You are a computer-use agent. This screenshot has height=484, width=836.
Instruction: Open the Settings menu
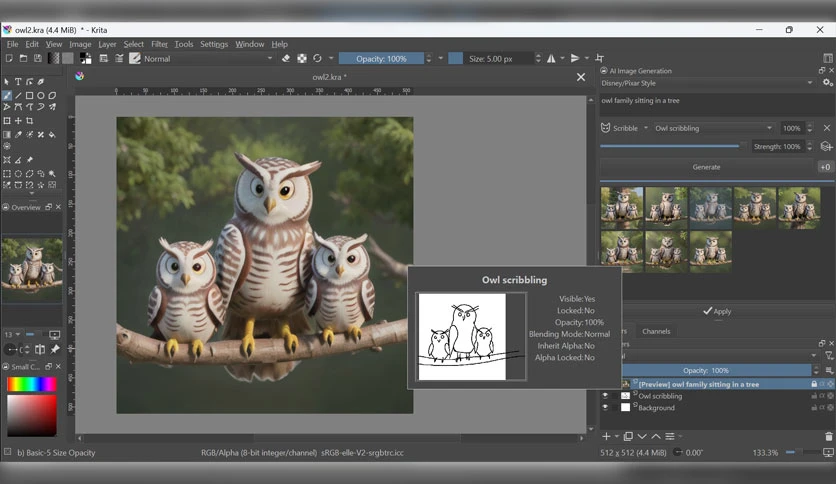[x=214, y=44]
